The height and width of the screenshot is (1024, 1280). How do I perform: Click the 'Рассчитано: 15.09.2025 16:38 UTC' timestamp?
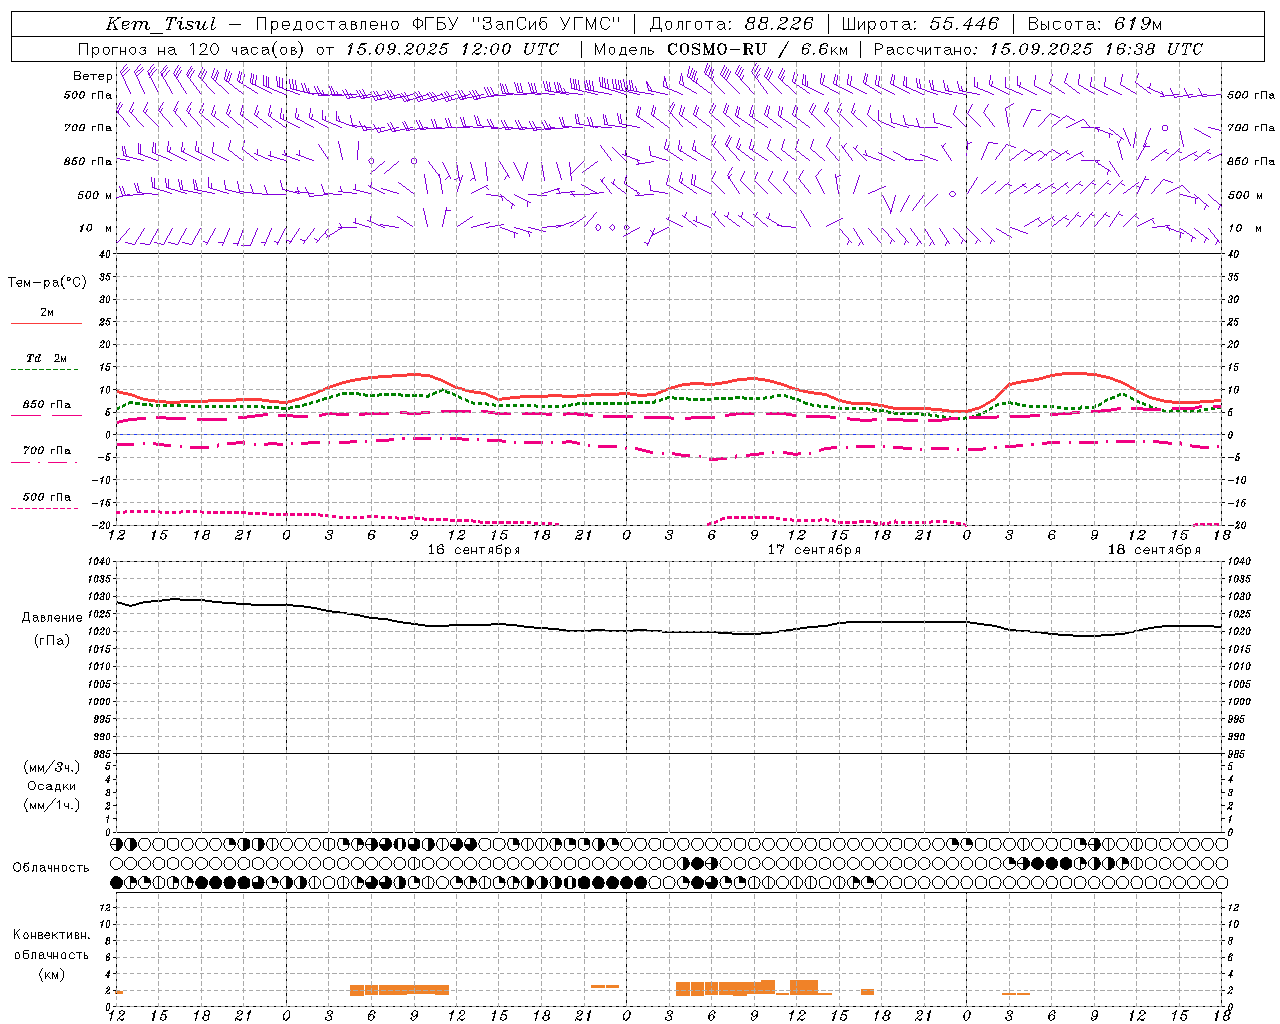pos(1038,49)
